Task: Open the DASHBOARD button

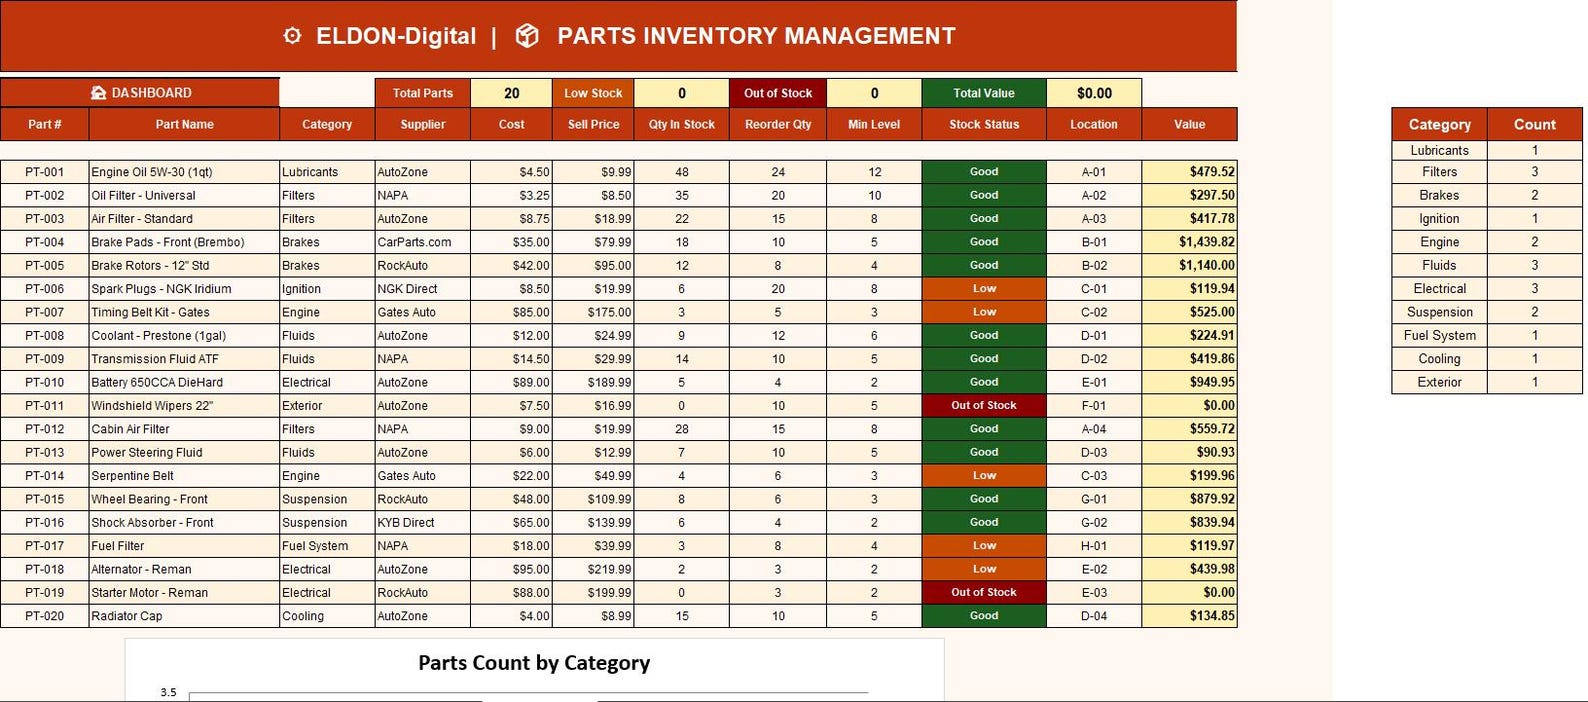Action: 140,93
